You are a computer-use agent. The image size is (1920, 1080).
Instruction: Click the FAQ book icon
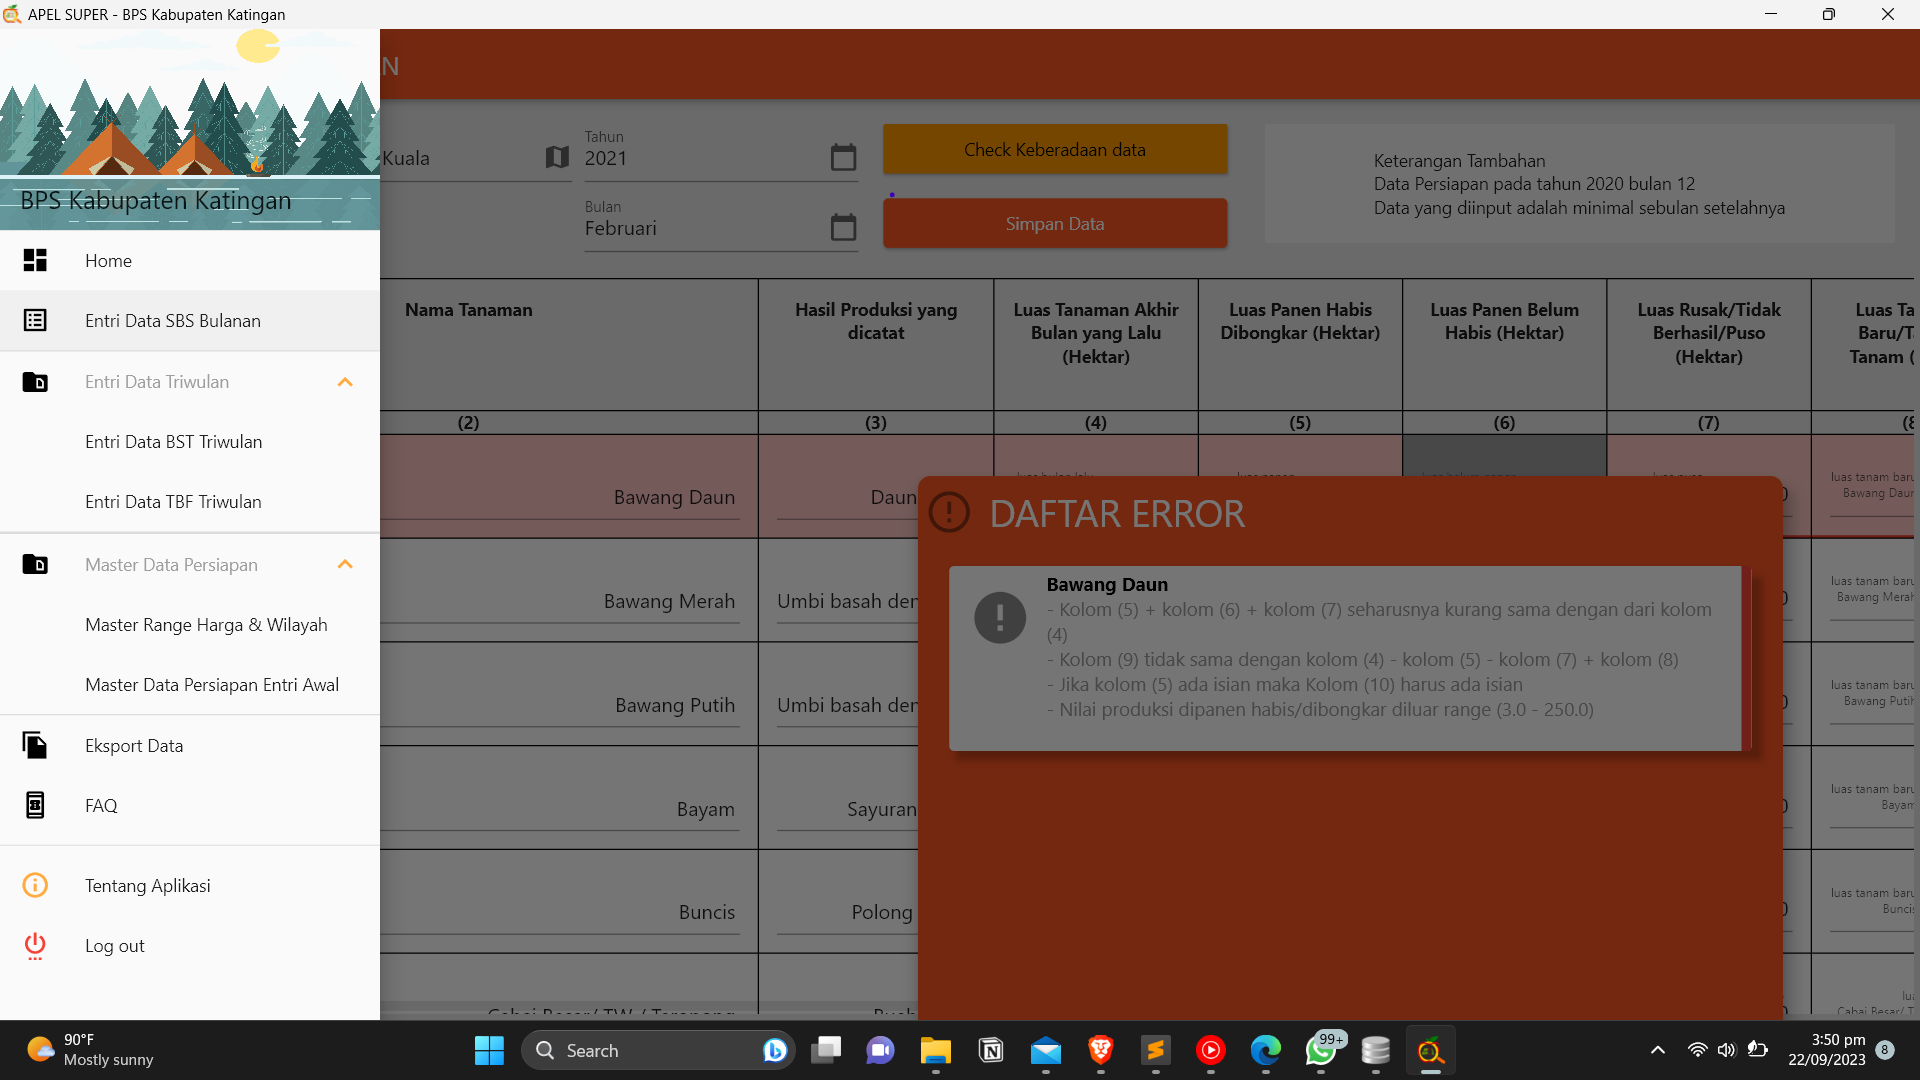pyautogui.click(x=35, y=806)
